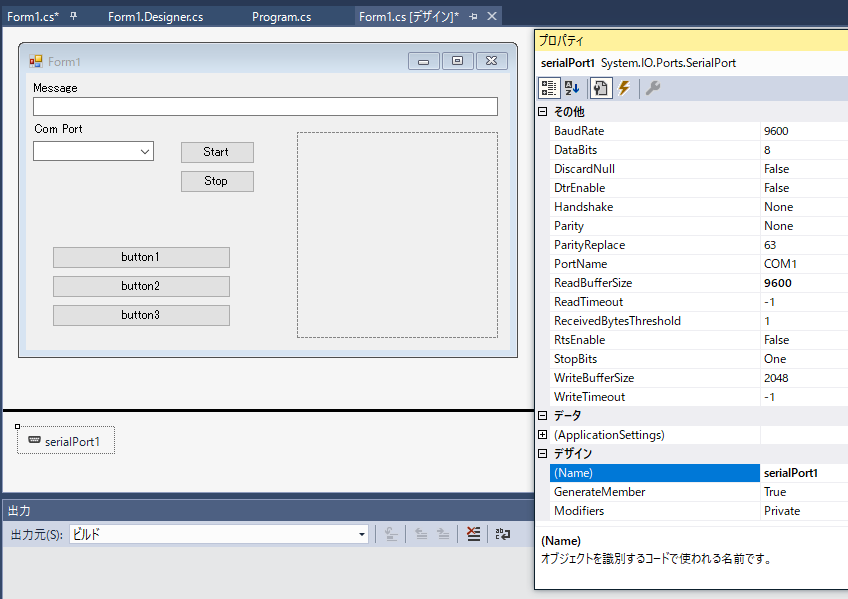This screenshot has width=848, height=599.
Task: Click the 出力 panel header
Action: tap(268, 510)
